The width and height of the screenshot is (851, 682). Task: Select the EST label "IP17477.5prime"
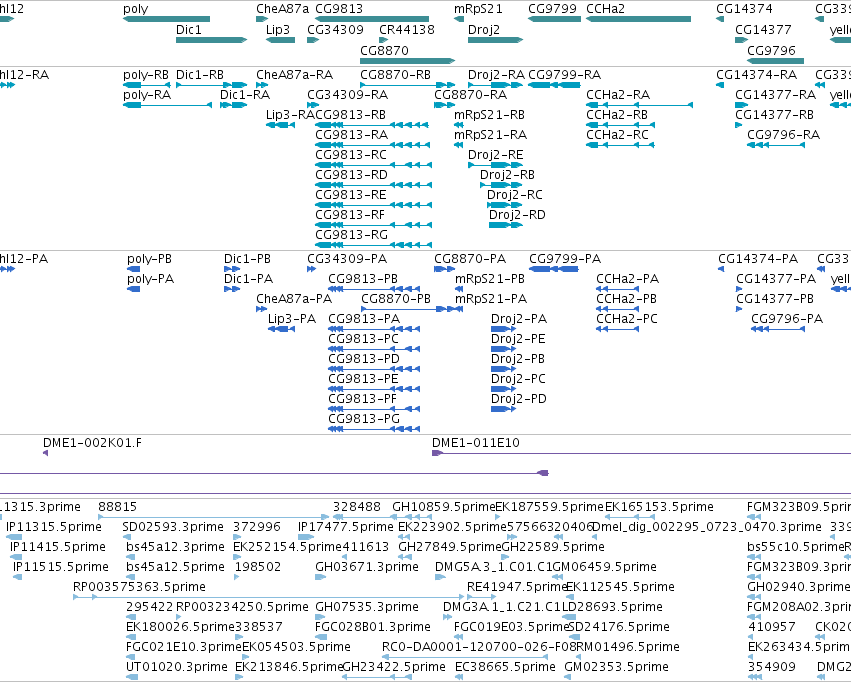346,527
